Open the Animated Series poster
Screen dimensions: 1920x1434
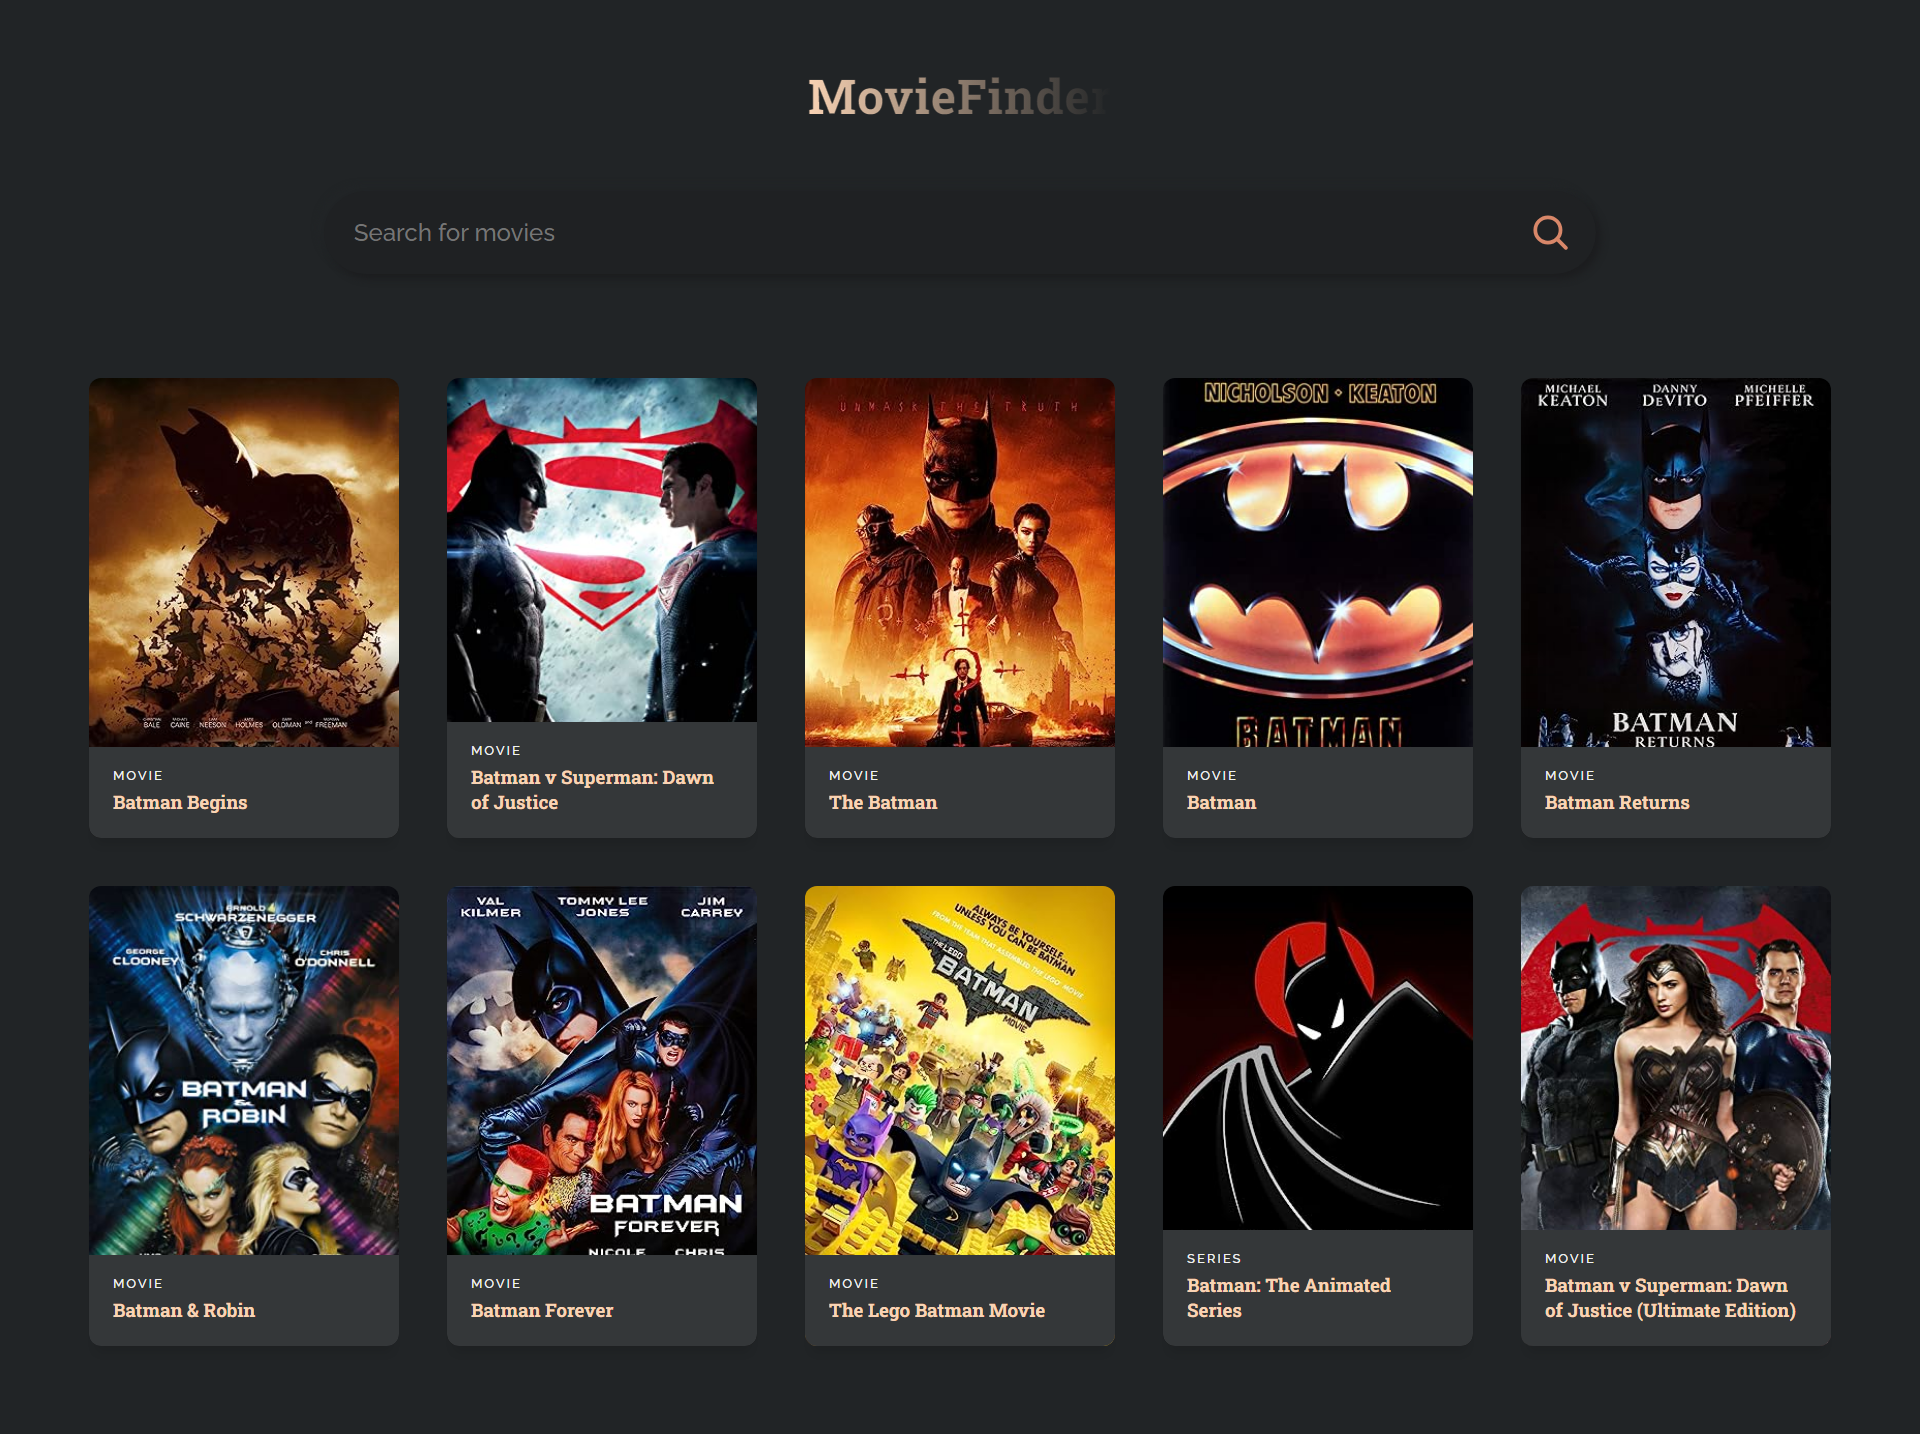(1317, 1058)
